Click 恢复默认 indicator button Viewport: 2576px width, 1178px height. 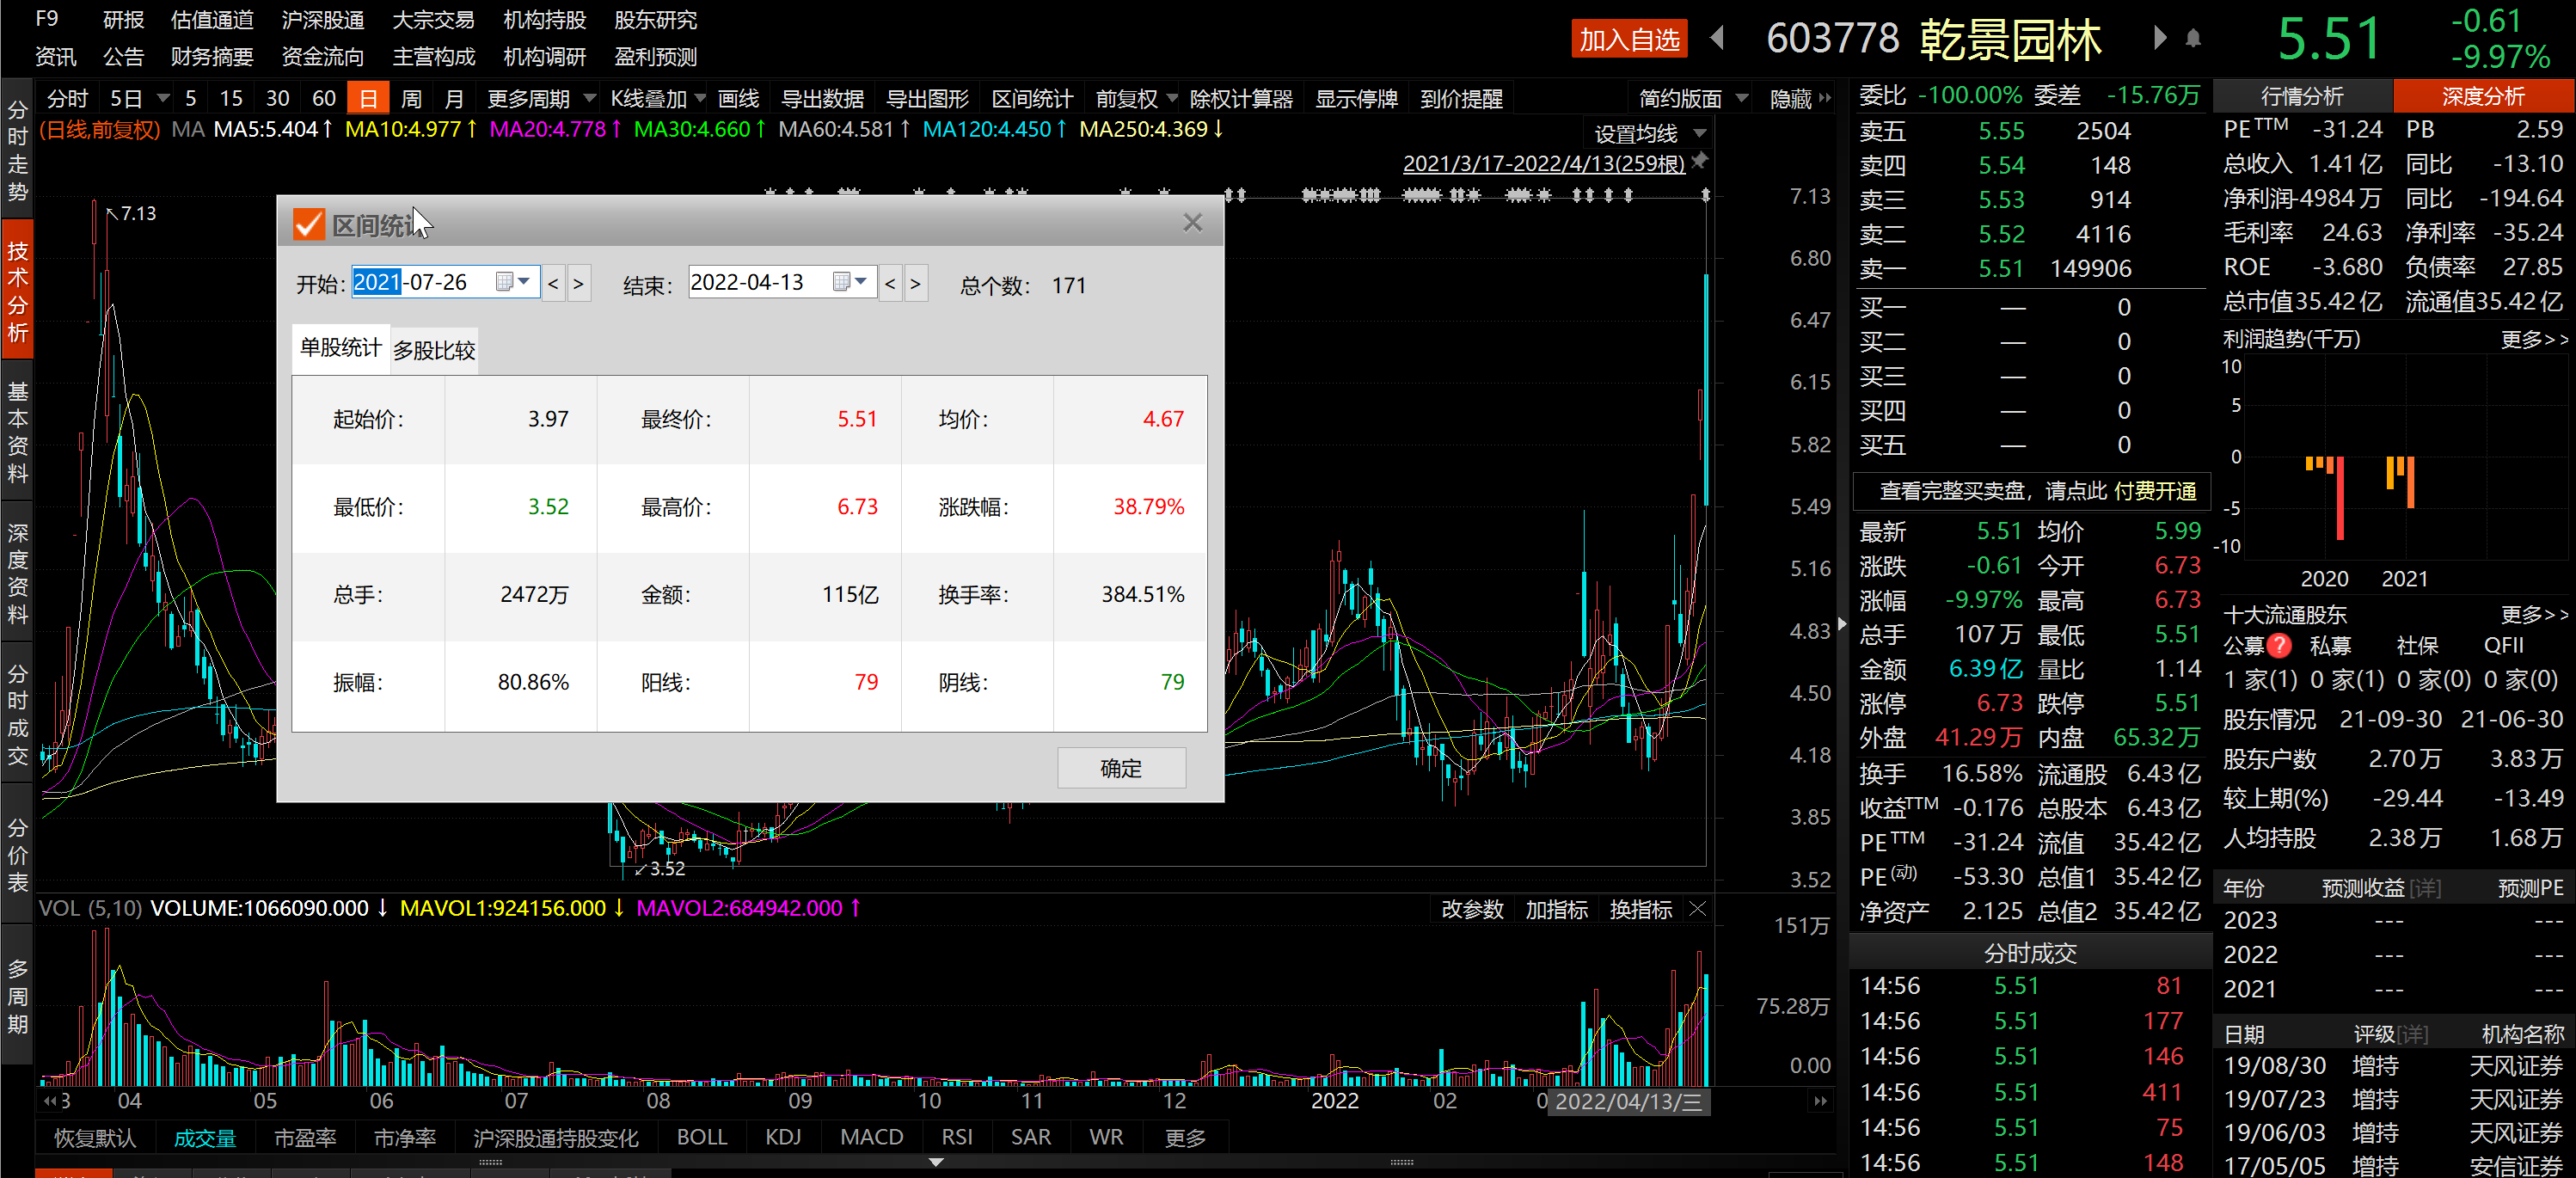(x=94, y=1137)
